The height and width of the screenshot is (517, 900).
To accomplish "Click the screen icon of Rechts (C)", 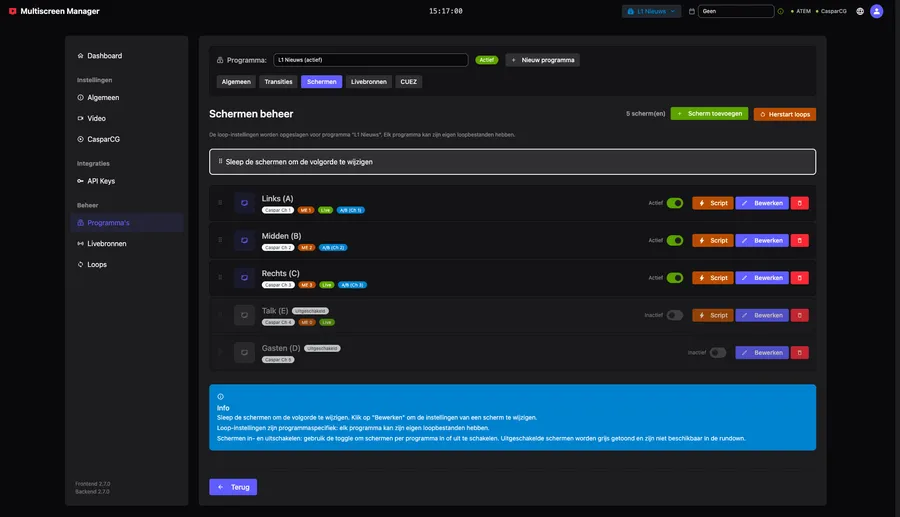I will point(244,278).
